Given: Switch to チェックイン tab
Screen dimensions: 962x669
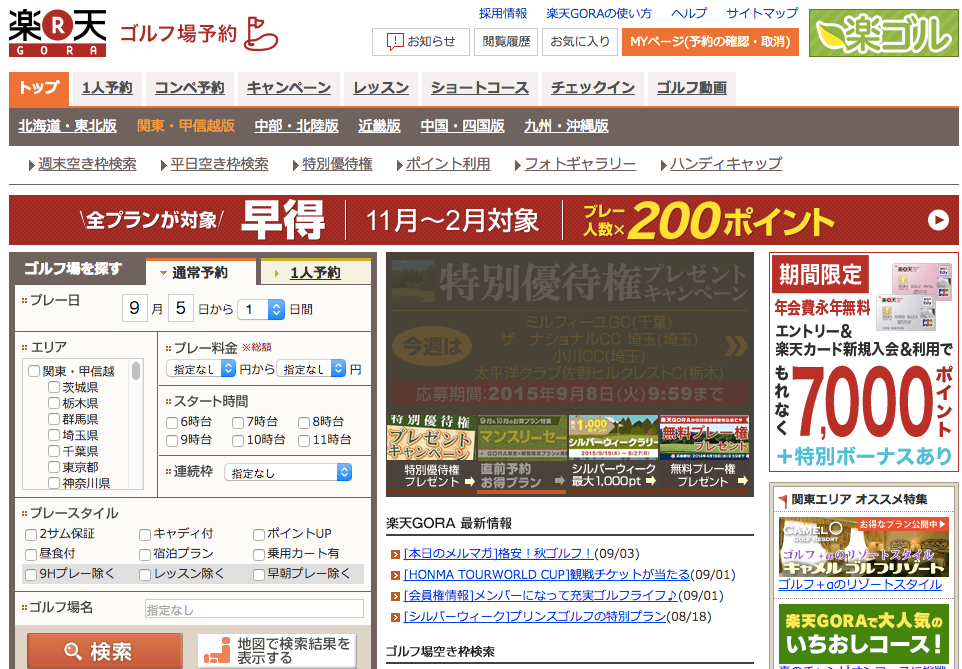Looking at the screenshot, I should [593, 88].
